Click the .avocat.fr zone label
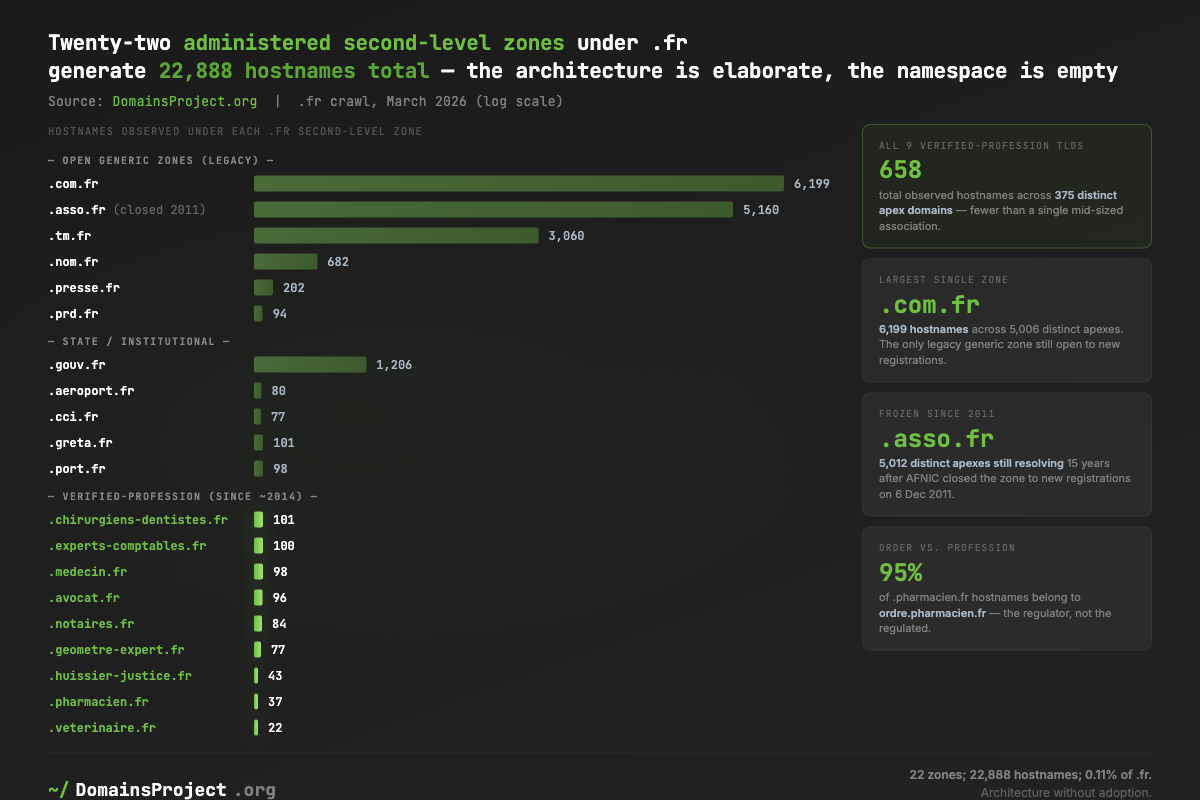The height and width of the screenshot is (800, 1200). (84, 598)
